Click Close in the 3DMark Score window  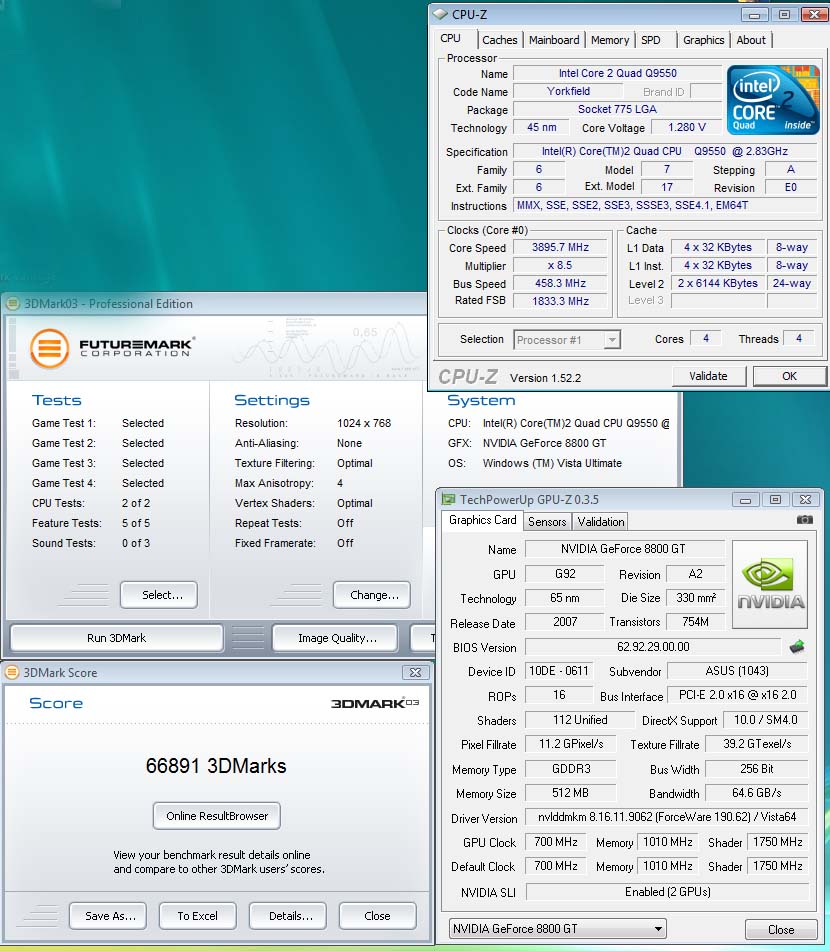pos(377,916)
